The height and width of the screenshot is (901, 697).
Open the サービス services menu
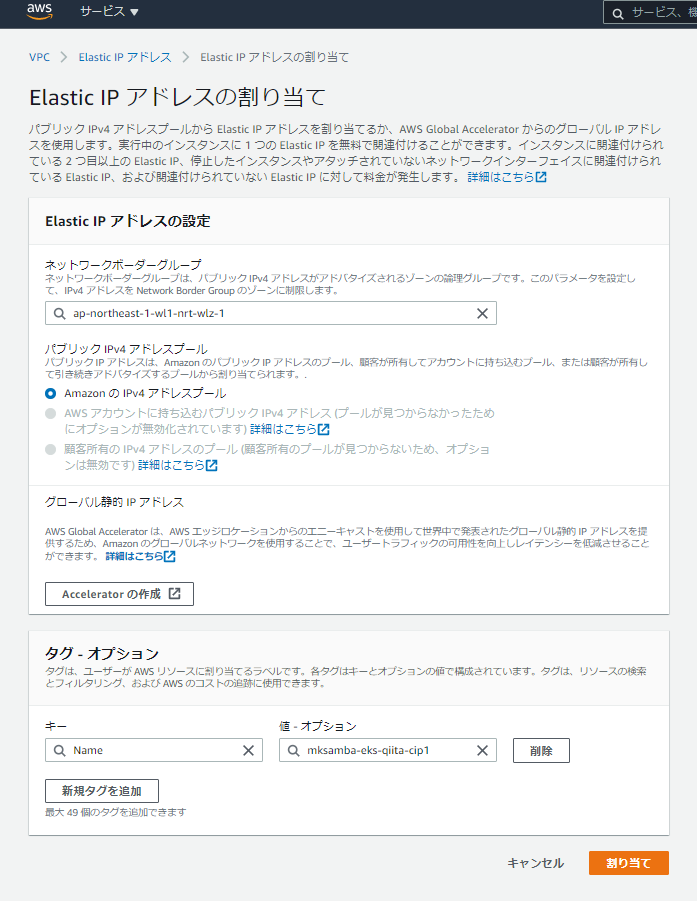pyautogui.click(x=109, y=11)
